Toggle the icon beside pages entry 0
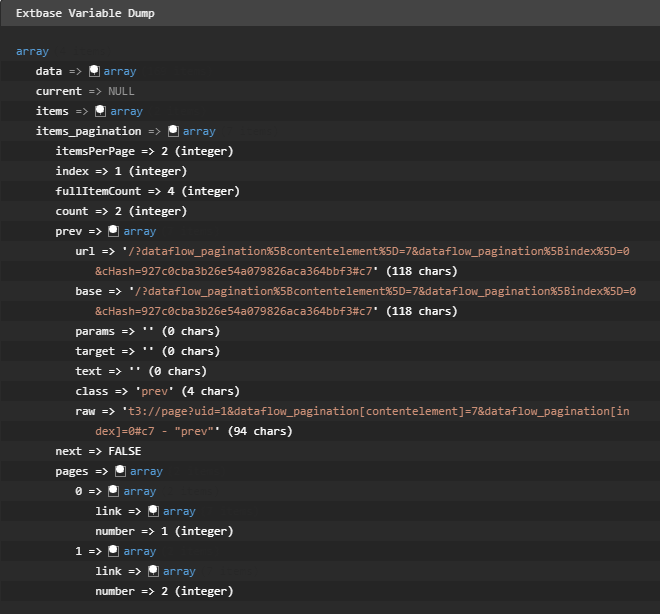 (114, 491)
